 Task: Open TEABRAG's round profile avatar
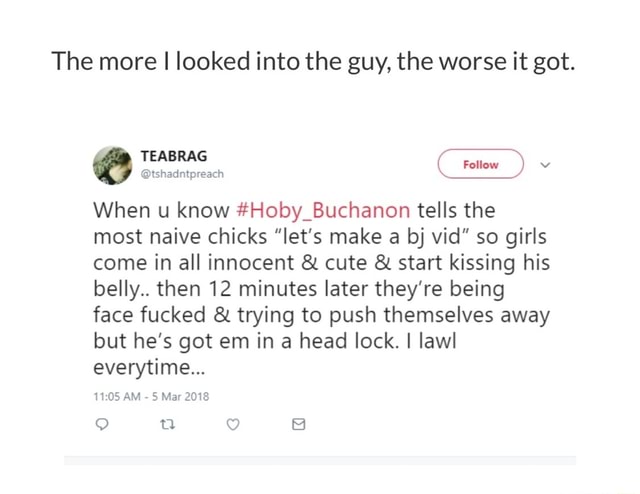pyautogui.click(x=113, y=165)
